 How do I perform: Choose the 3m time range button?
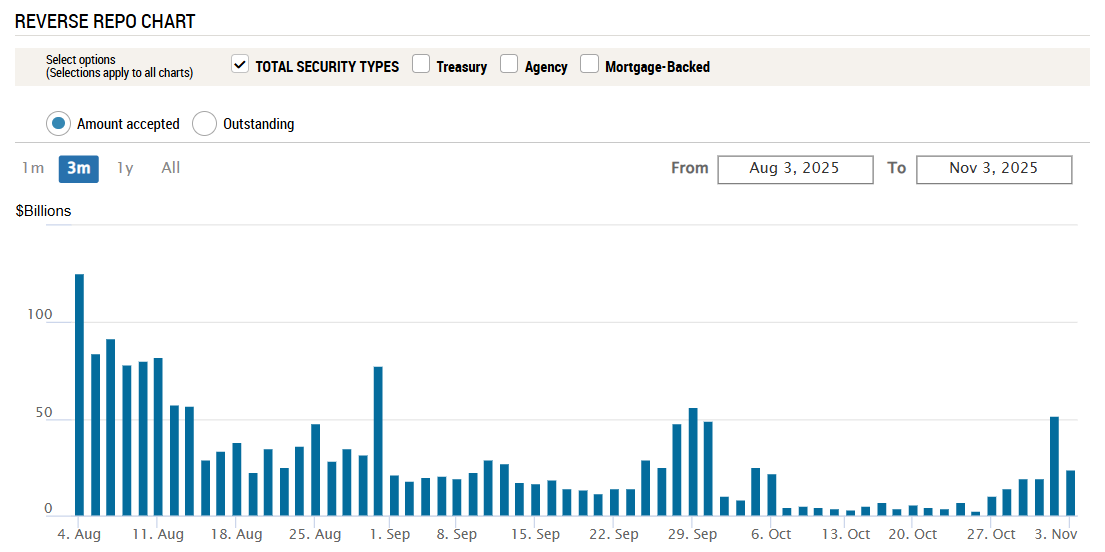(79, 168)
